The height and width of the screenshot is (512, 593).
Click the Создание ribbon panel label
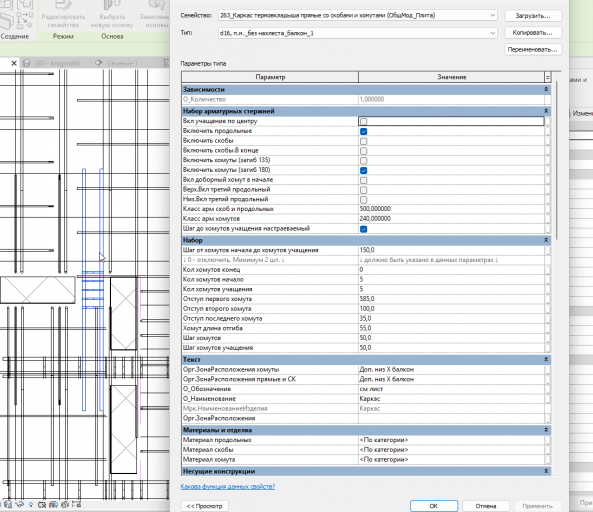click(15, 36)
